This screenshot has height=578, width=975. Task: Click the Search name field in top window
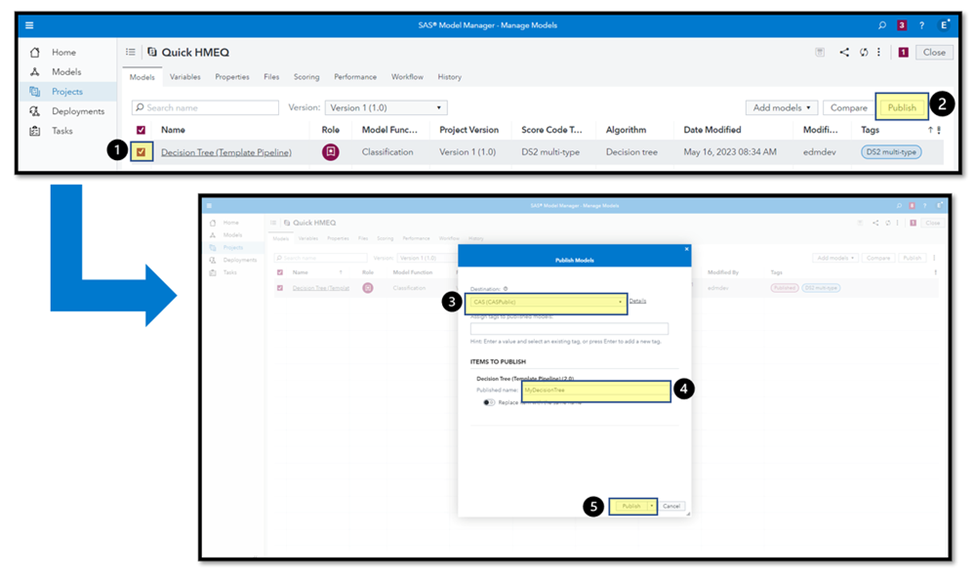pyautogui.click(x=205, y=108)
